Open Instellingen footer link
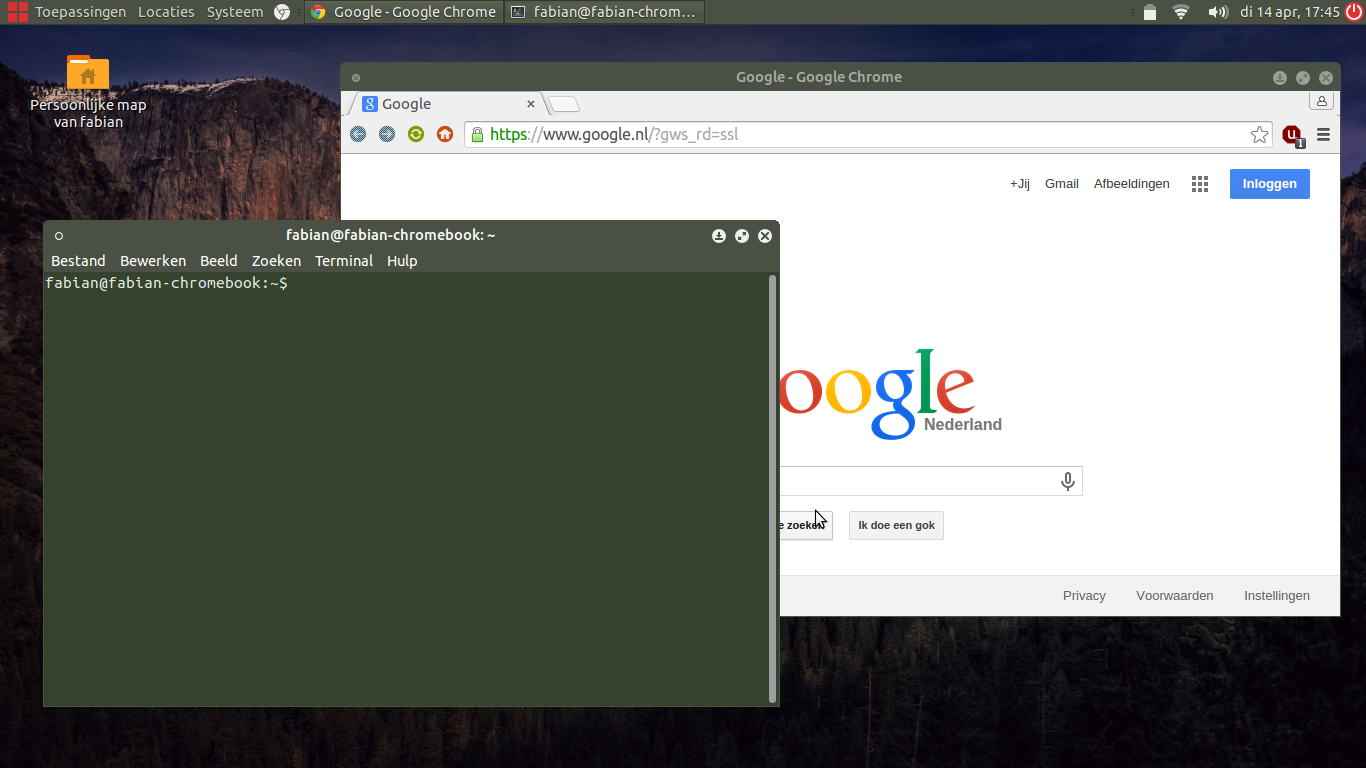Image resolution: width=1366 pixels, height=768 pixels. (1277, 596)
